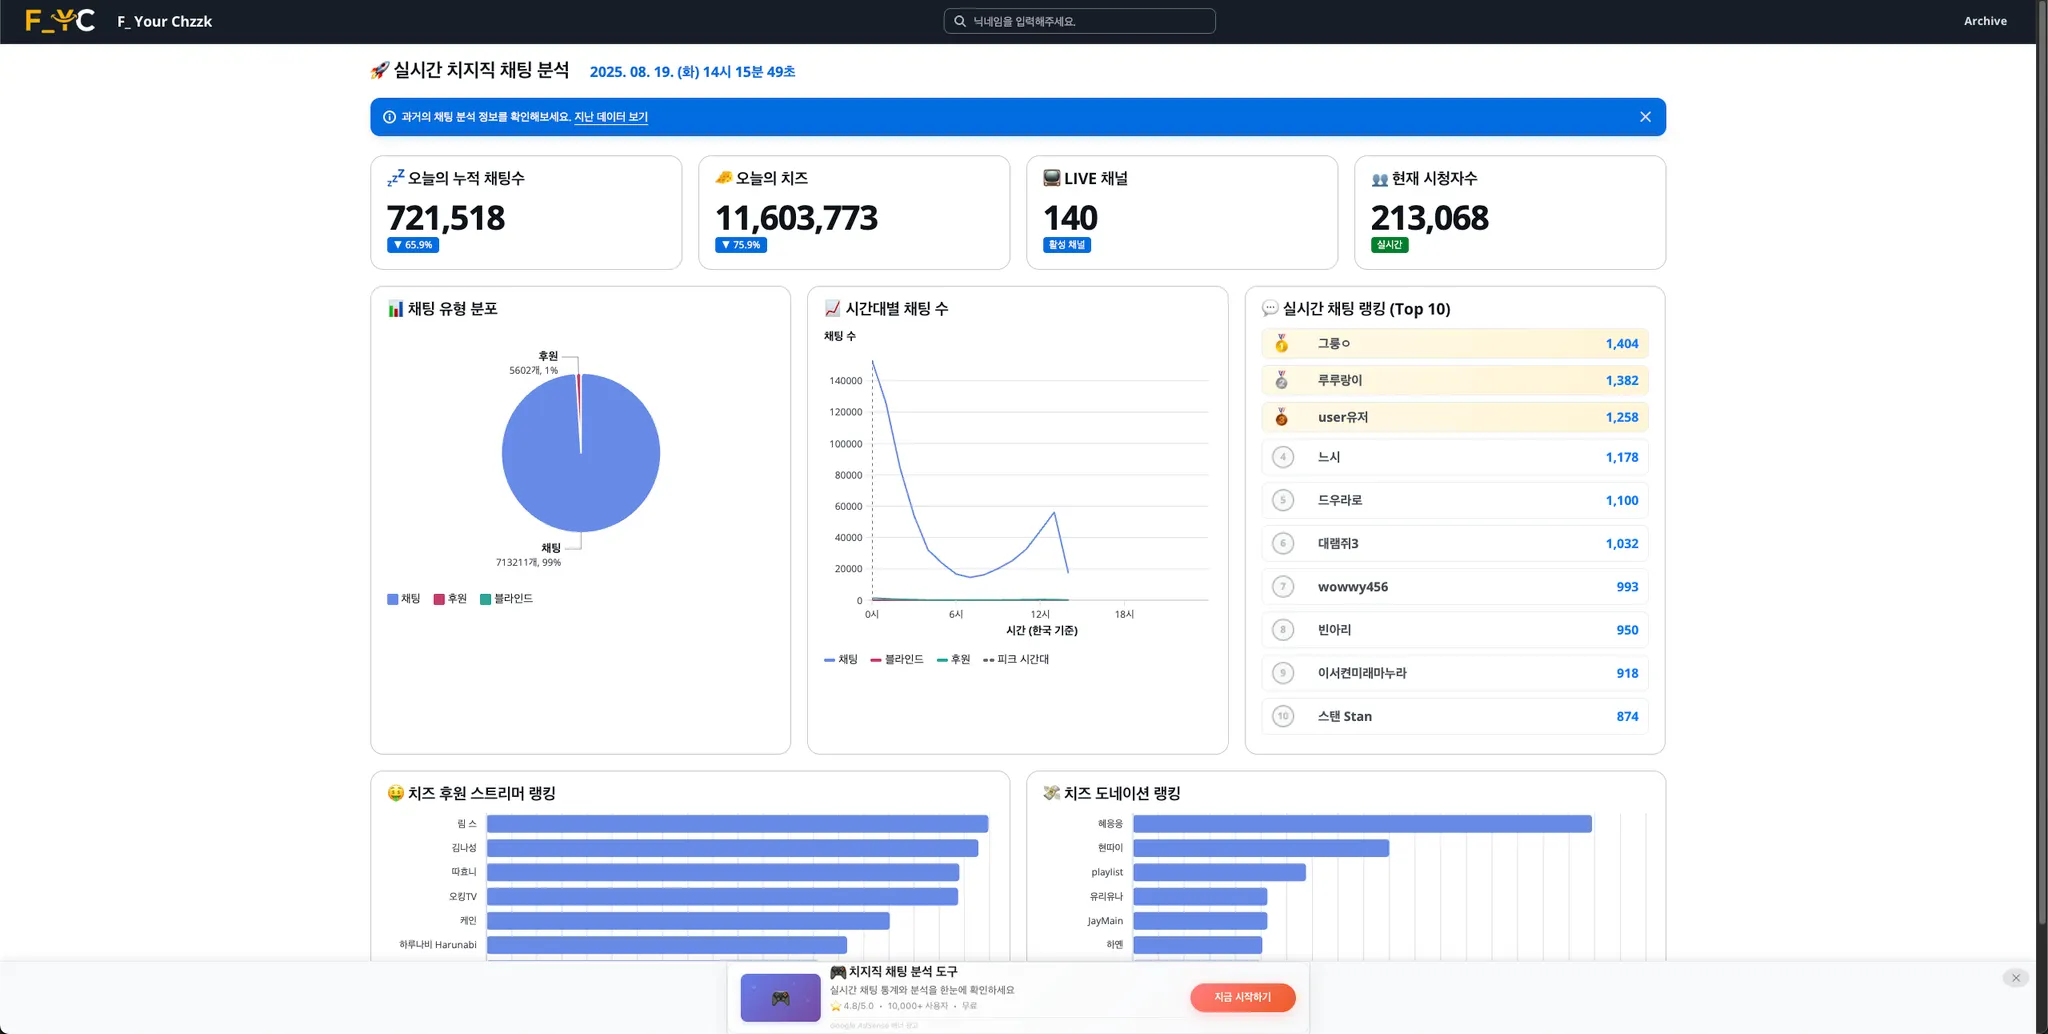
Task: Click the bronze medal icon for user유저
Action: 1282,418
